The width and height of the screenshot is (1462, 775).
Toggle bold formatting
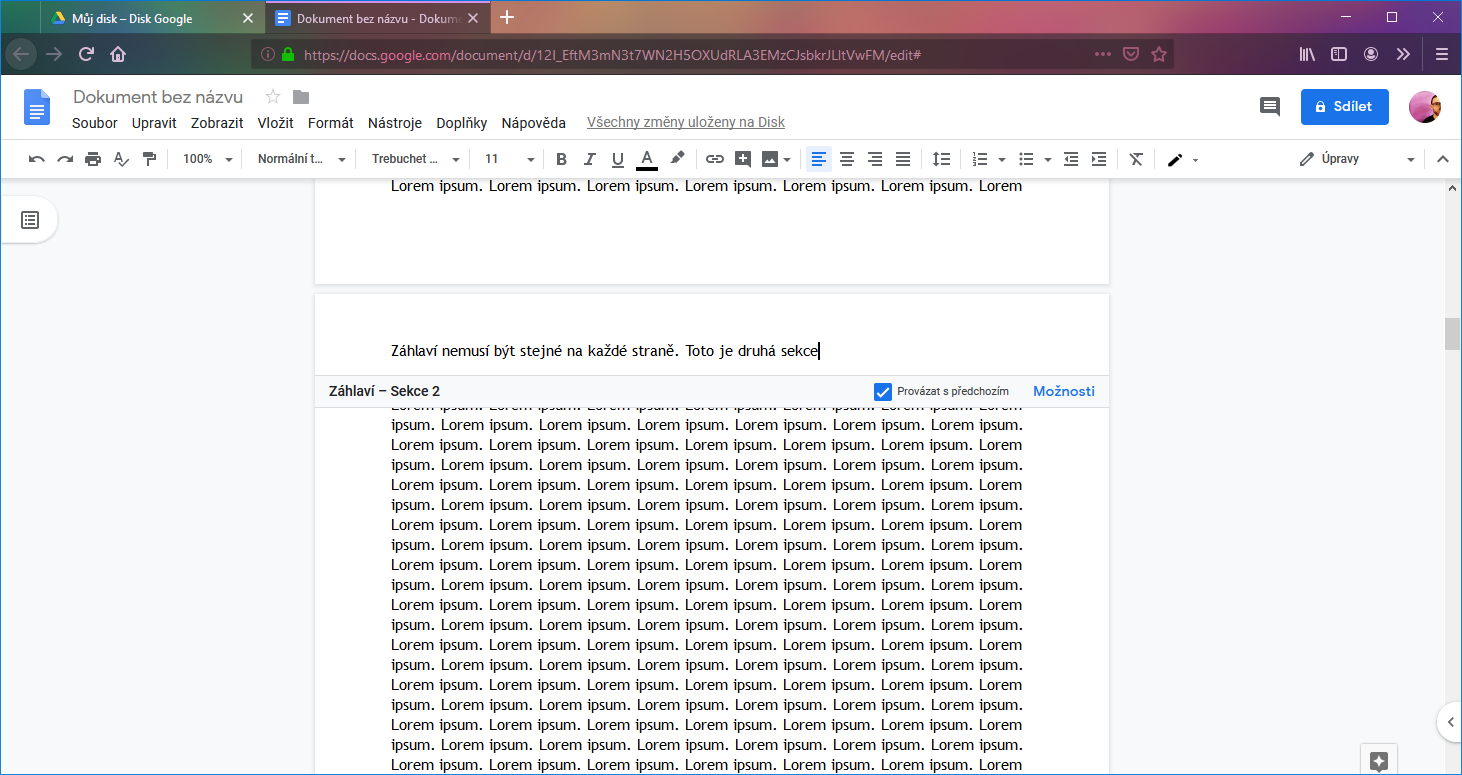coord(561,159)
